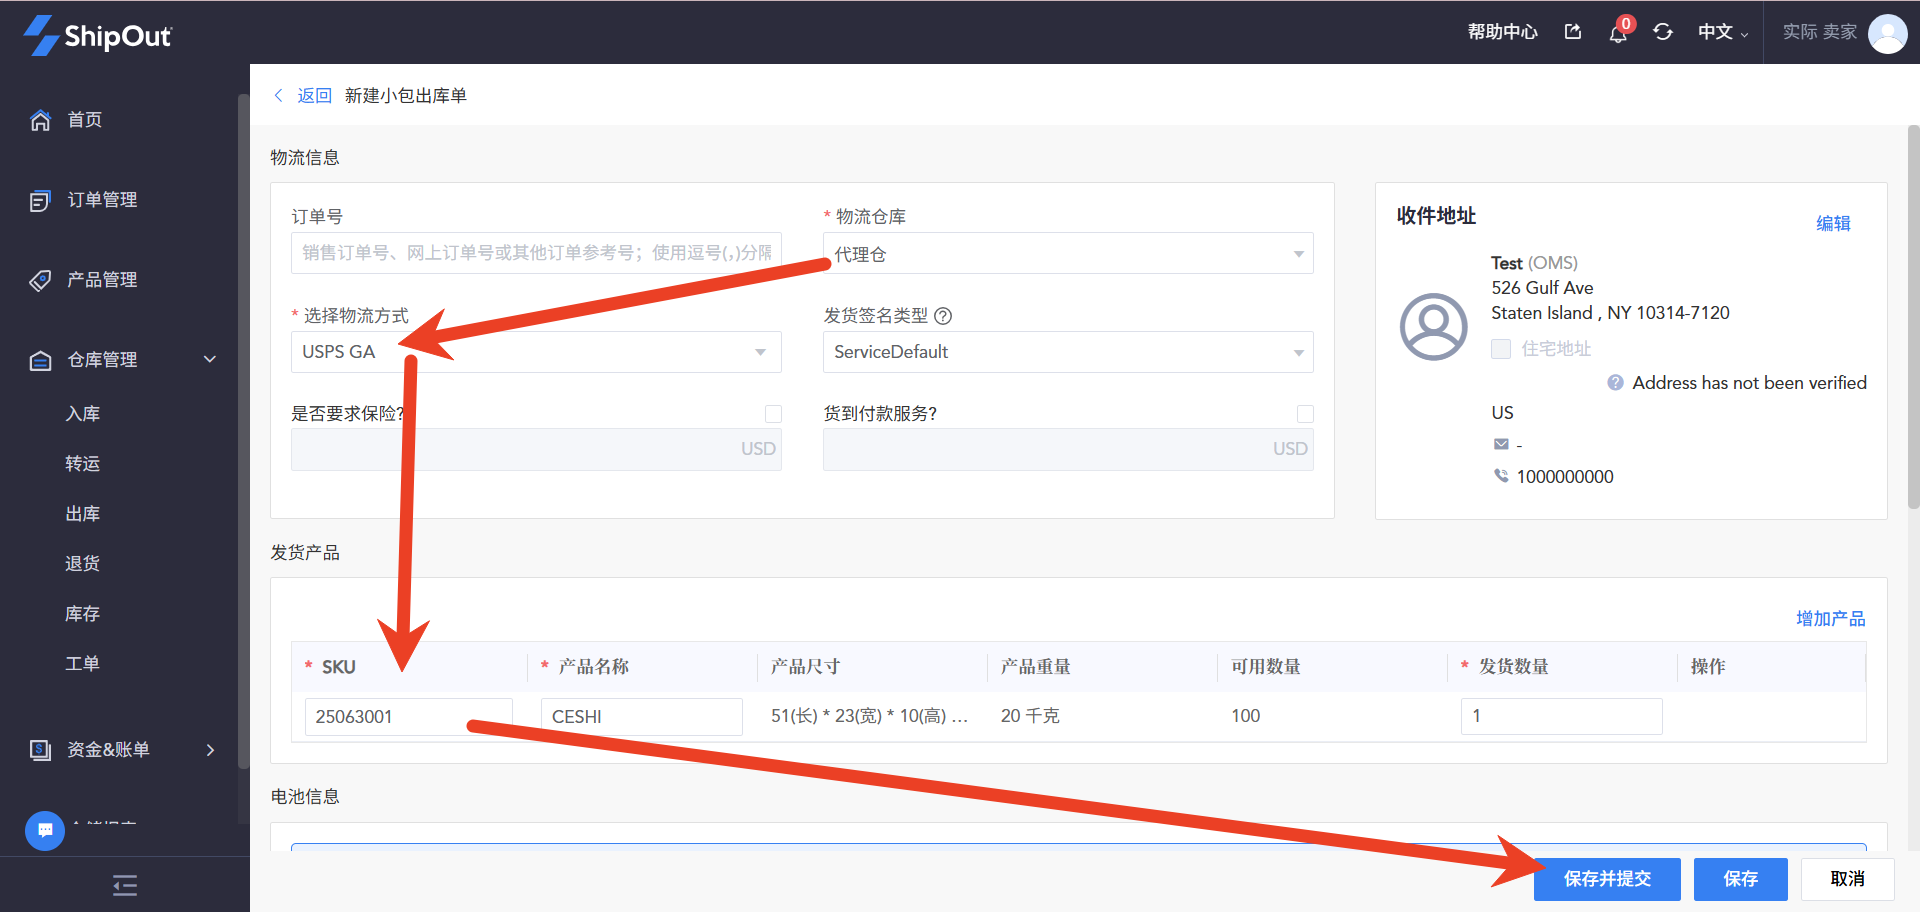Toggle the 住宅地址 checkbox

coord(1501,348)
